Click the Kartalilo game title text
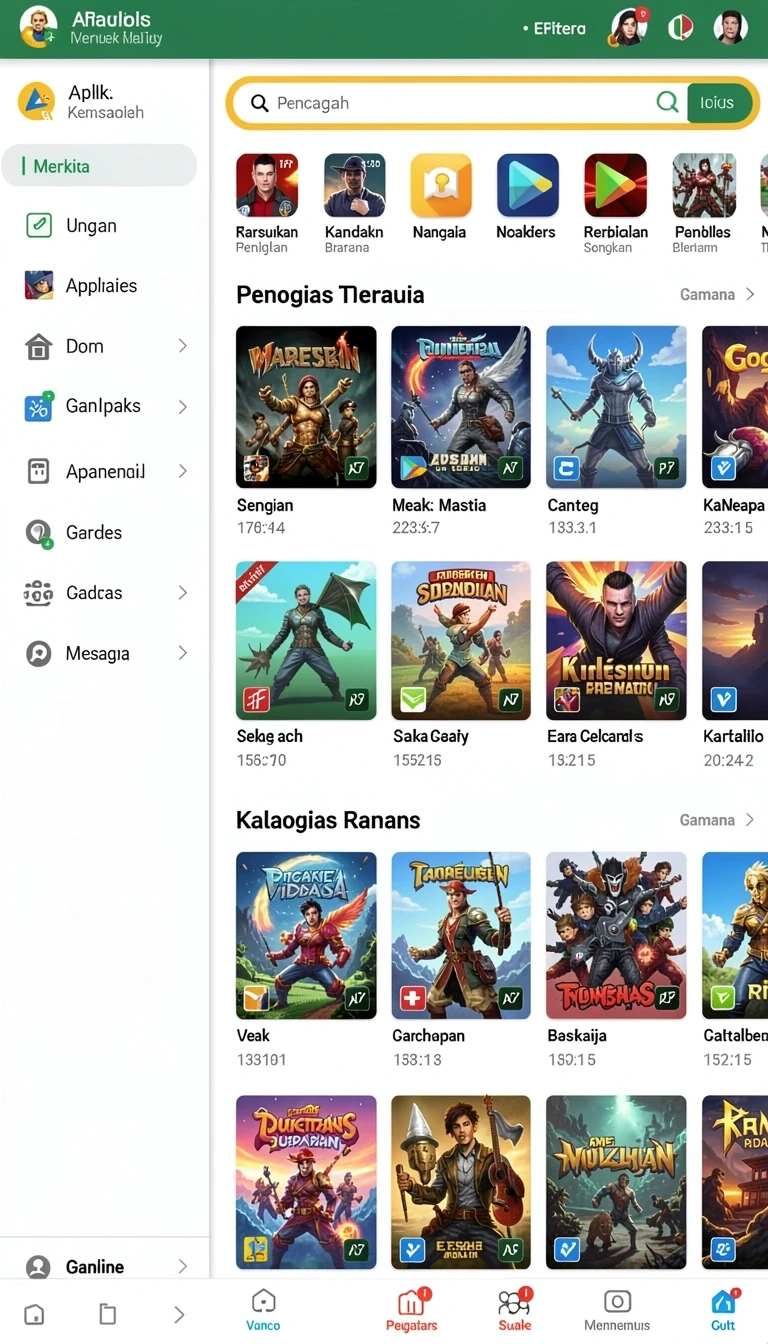This screenshot has height=1344, width=768. coord(734,736)
